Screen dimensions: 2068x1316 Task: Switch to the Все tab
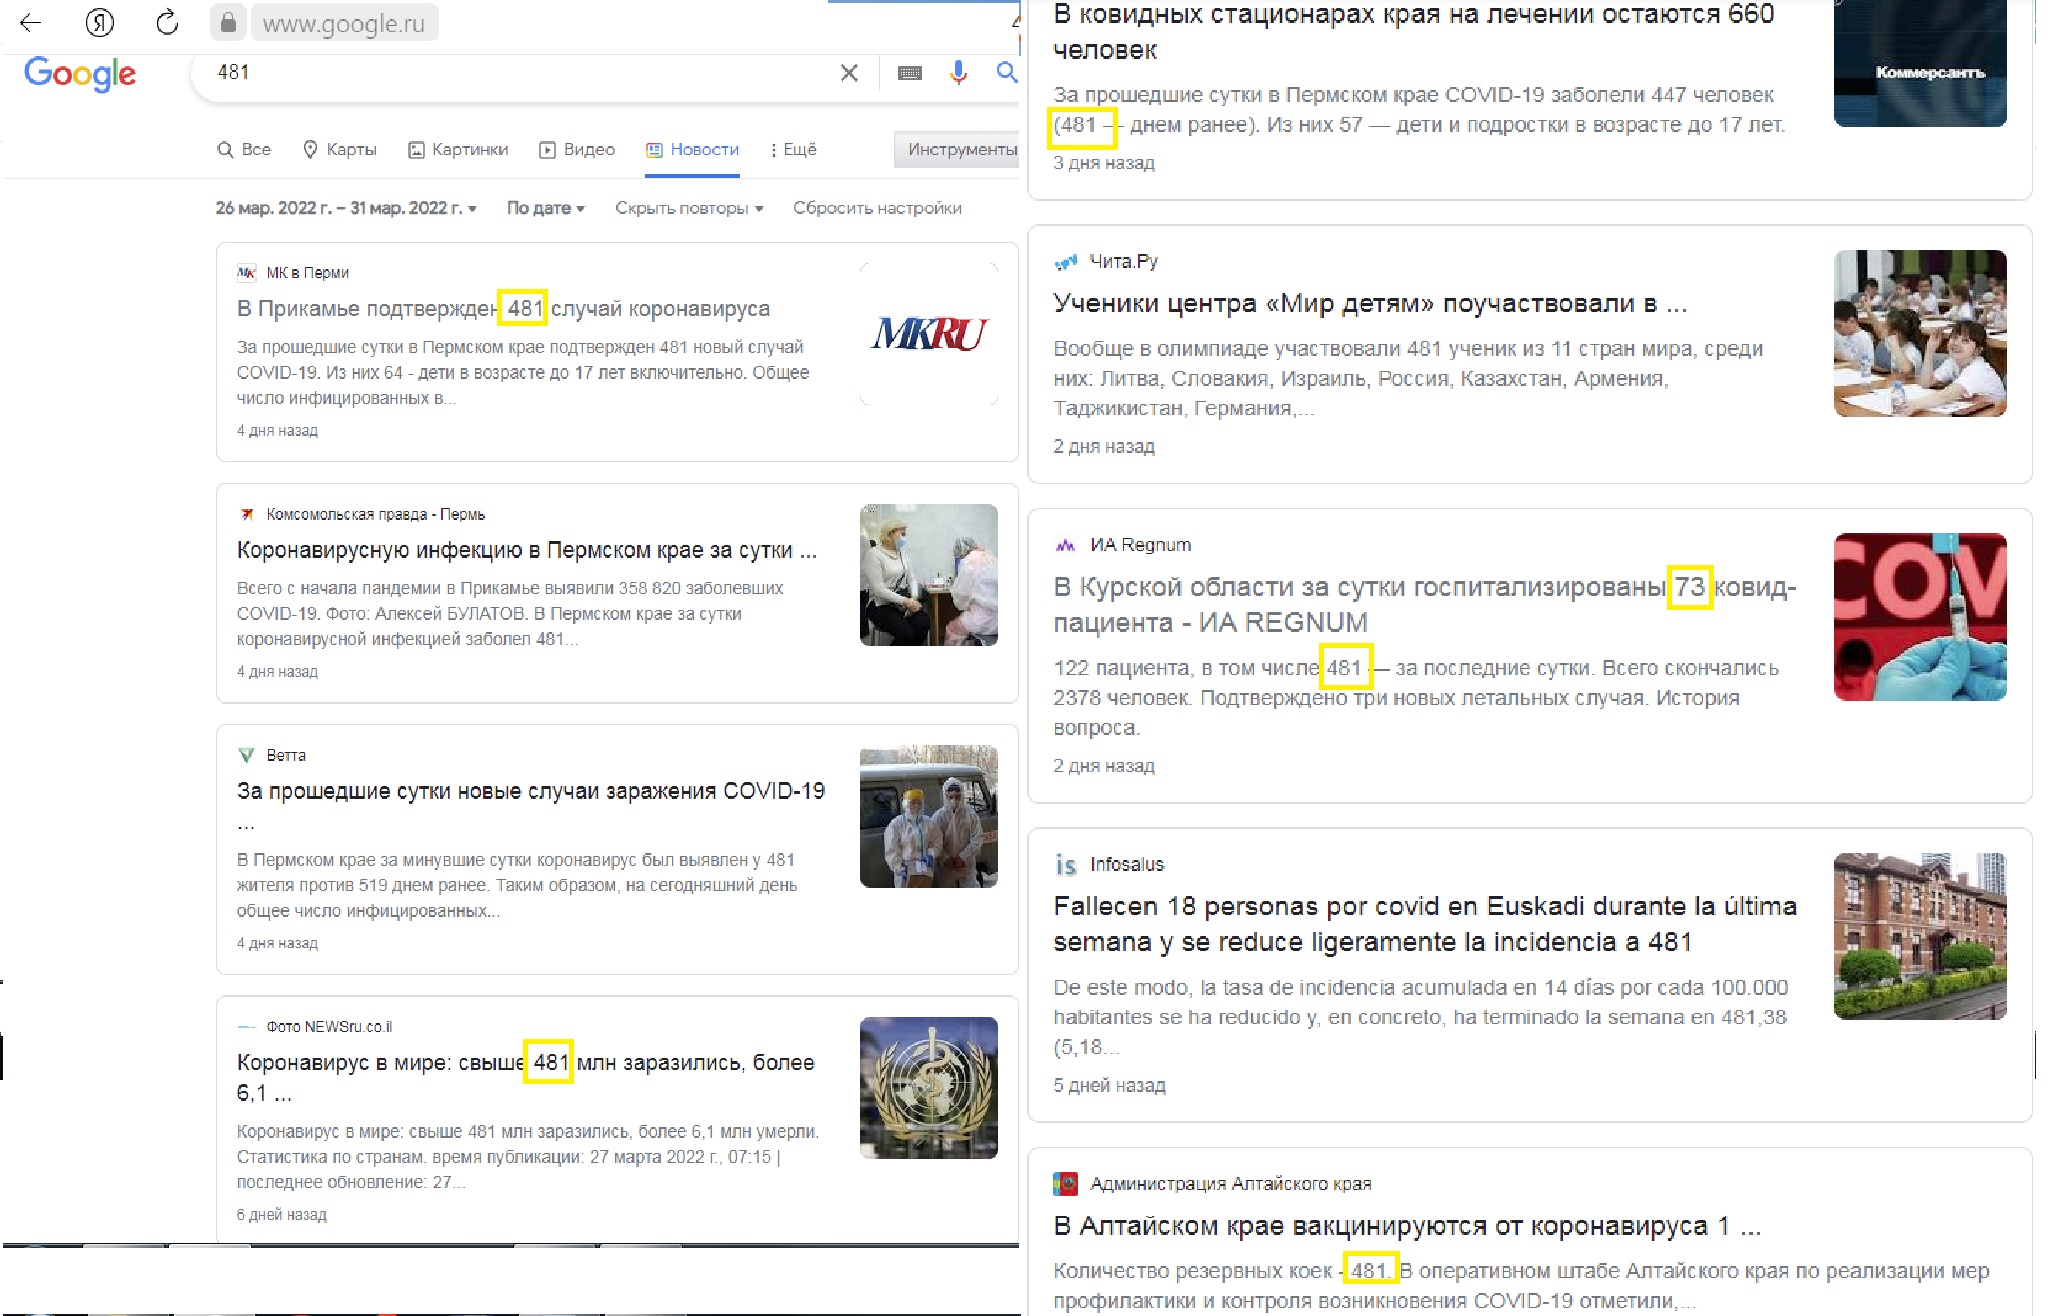click(x=244, y=149)
